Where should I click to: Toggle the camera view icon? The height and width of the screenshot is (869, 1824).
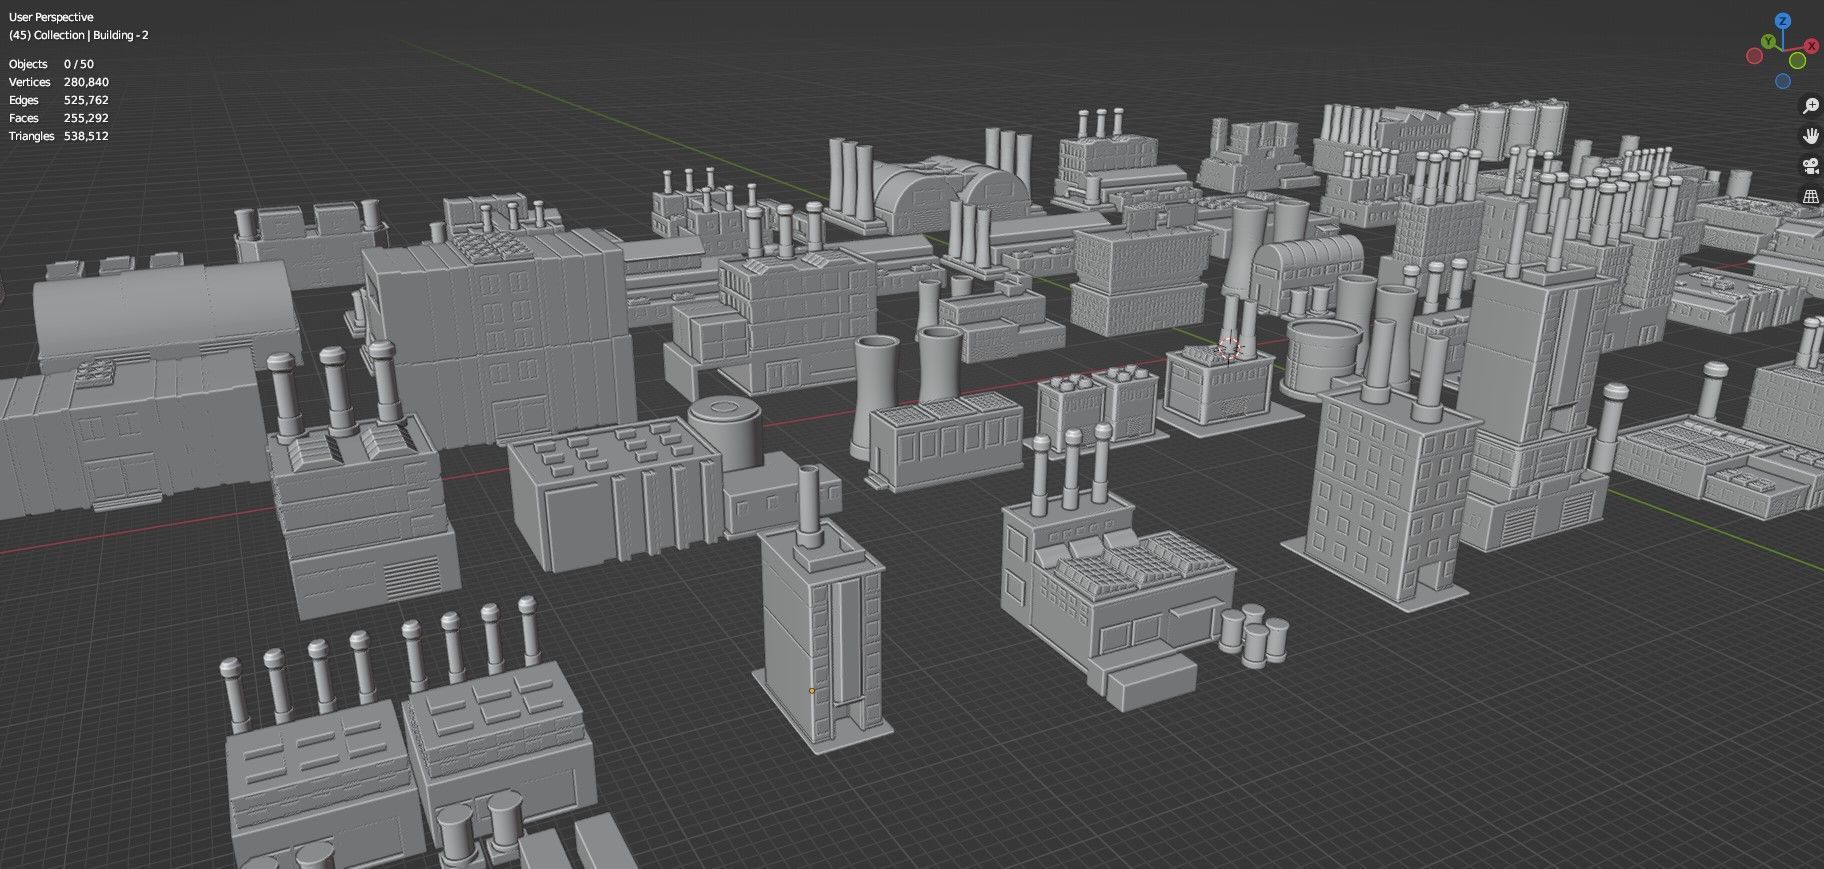pyautogui.click(x=1810, y=166)
